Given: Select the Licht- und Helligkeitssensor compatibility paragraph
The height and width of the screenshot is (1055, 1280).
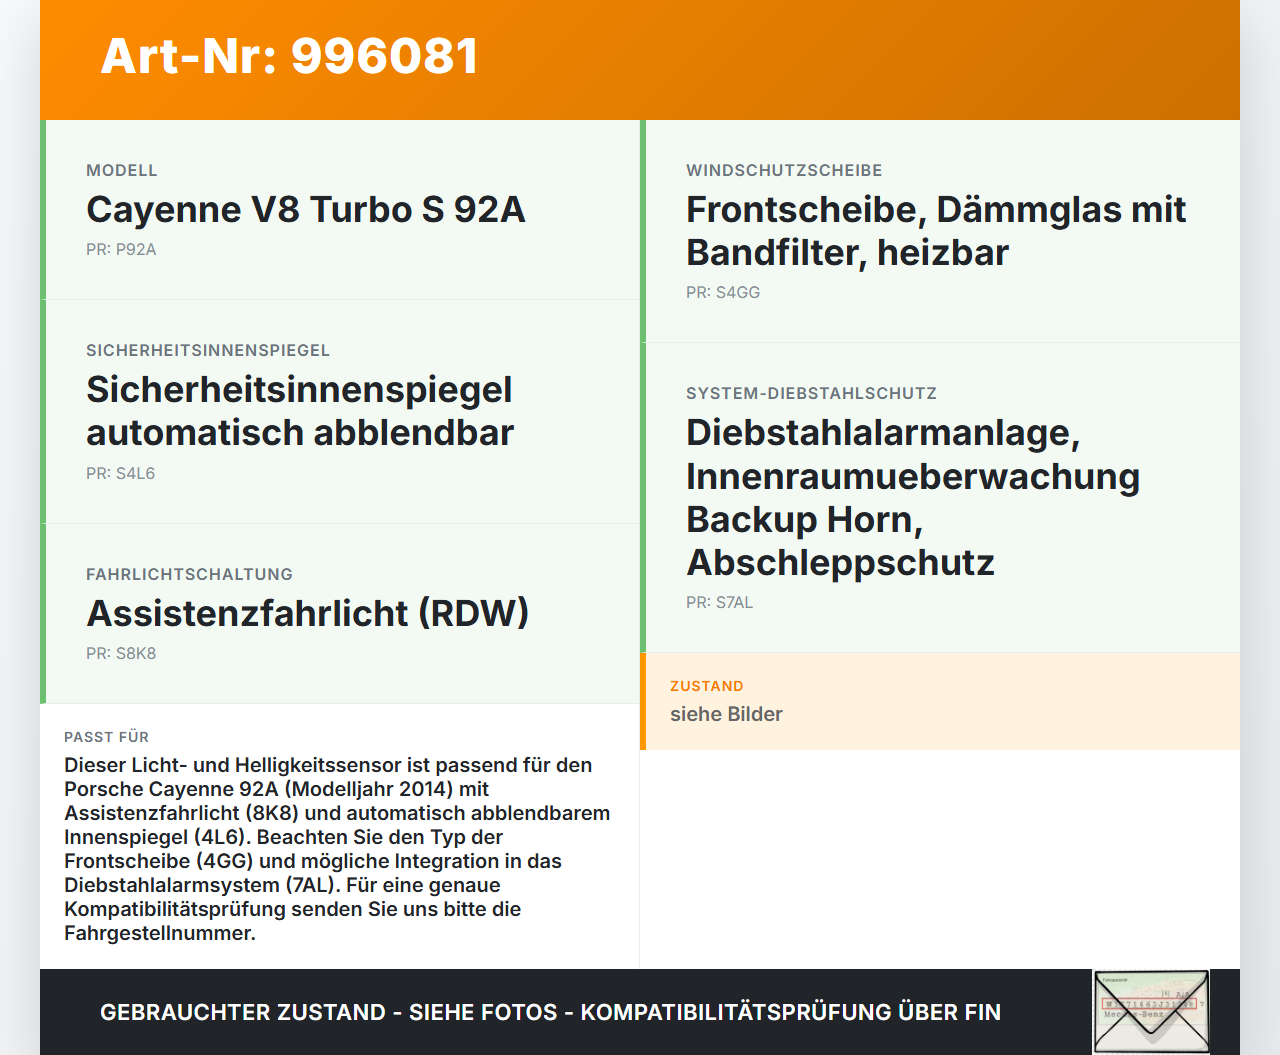Looking at the screenshot, I should pyautogui.click(x=337, y=849).
